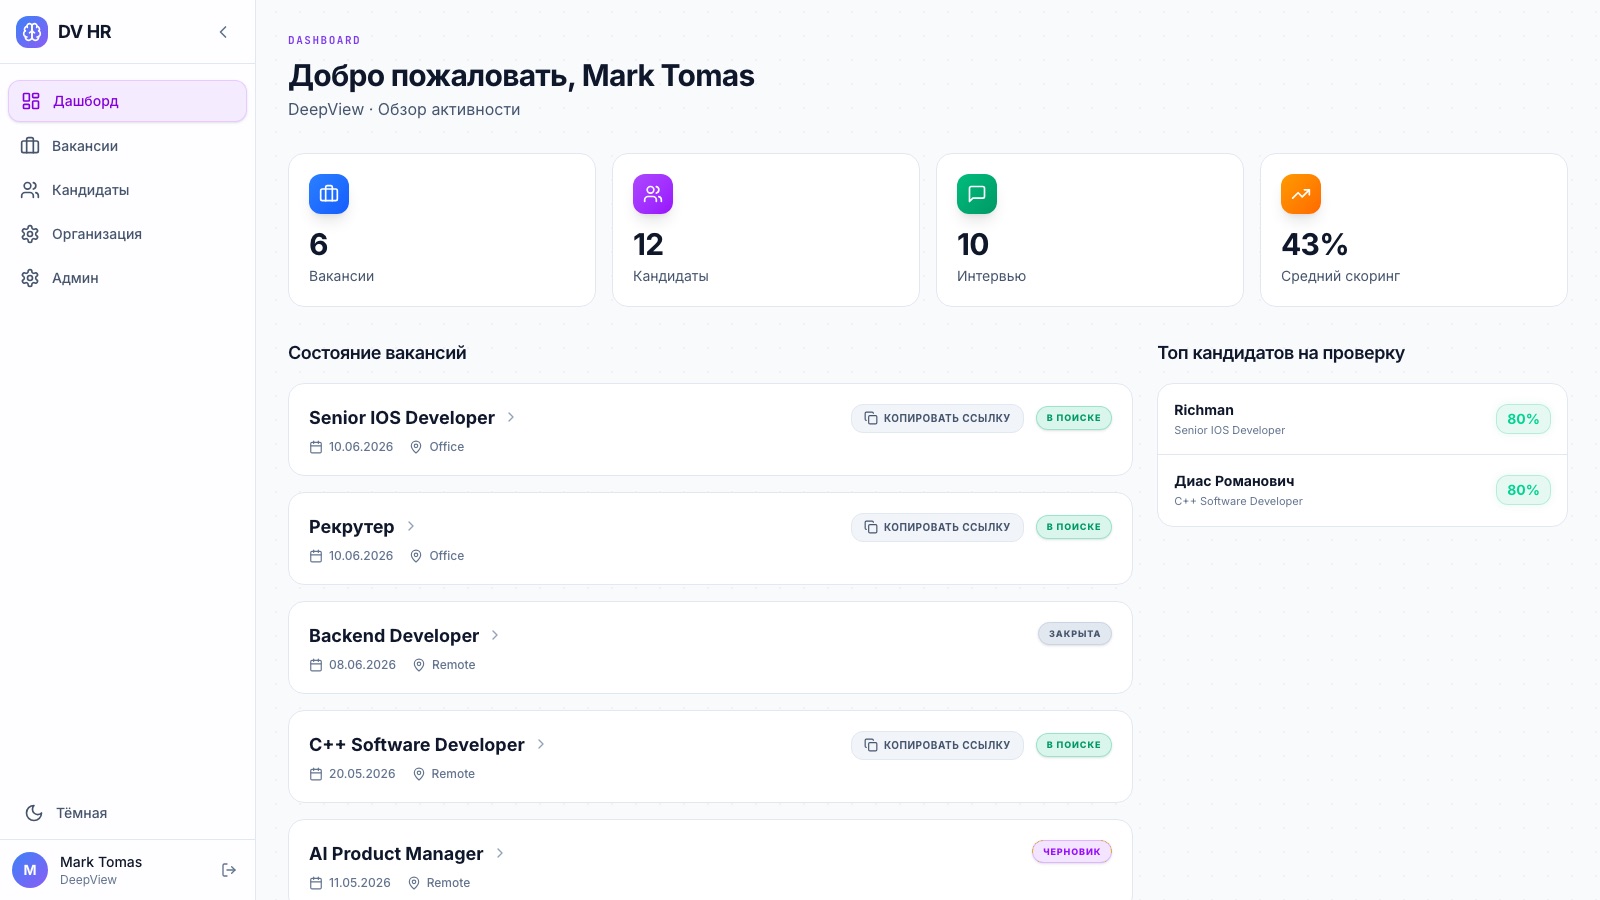
Task: Click location pin next to Office under Рекрутер
Action: (x=416, y=556)
